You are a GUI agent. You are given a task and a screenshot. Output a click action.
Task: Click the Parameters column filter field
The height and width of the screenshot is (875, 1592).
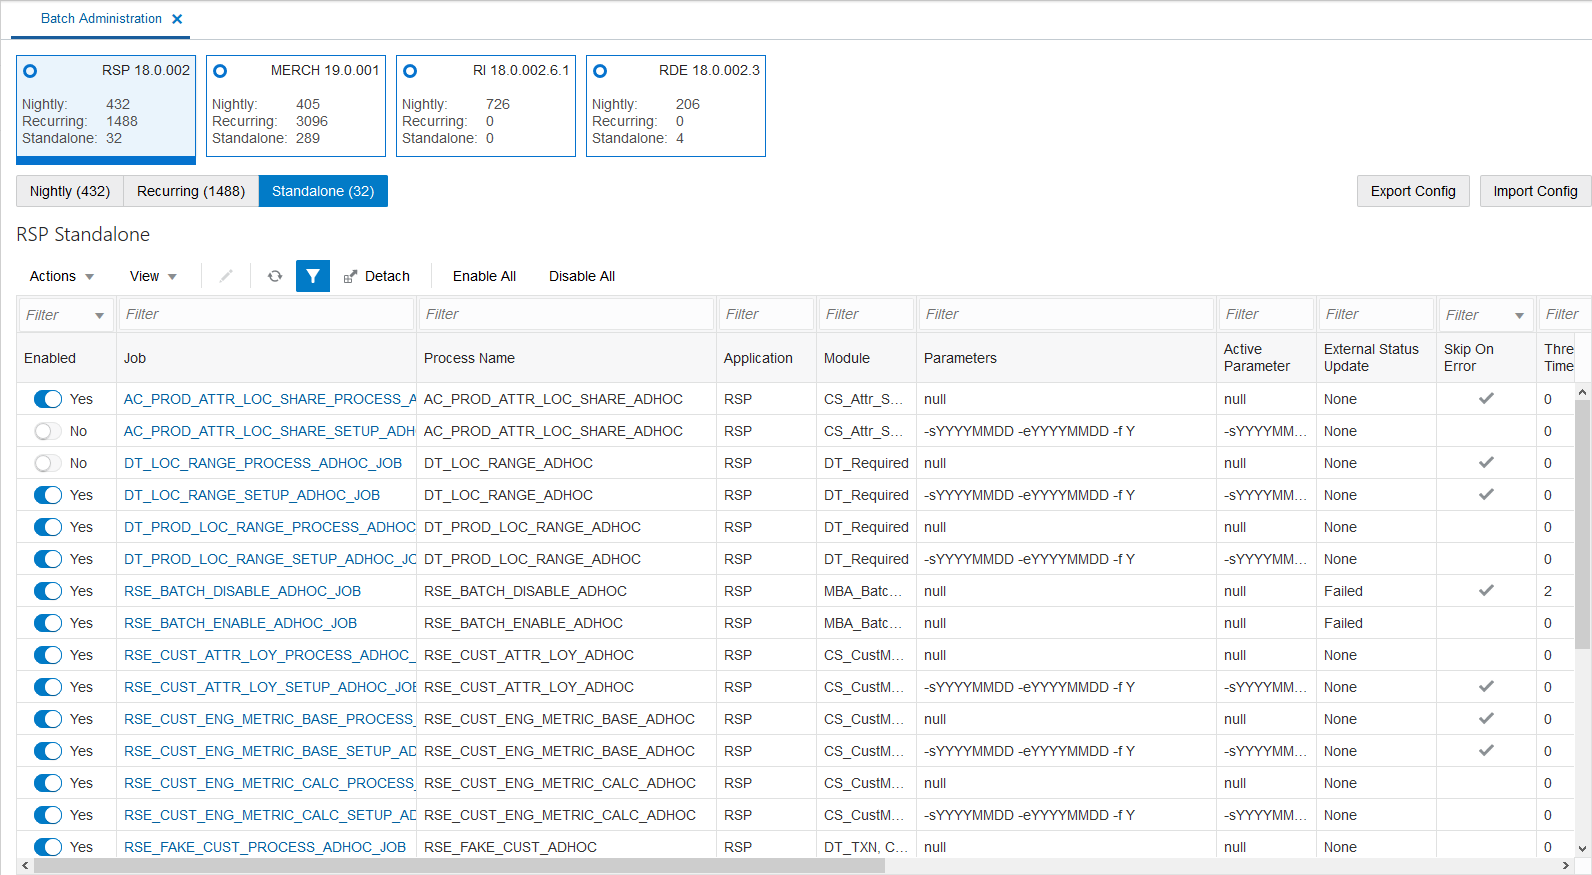(1066, 314)
